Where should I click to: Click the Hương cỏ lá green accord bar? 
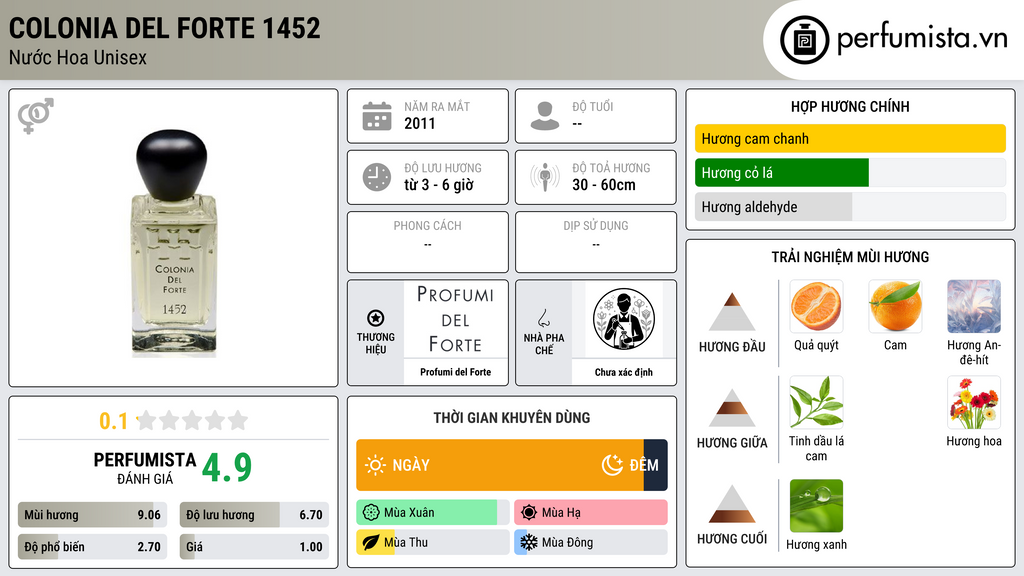pyautogui.click(x=782, y=173)
